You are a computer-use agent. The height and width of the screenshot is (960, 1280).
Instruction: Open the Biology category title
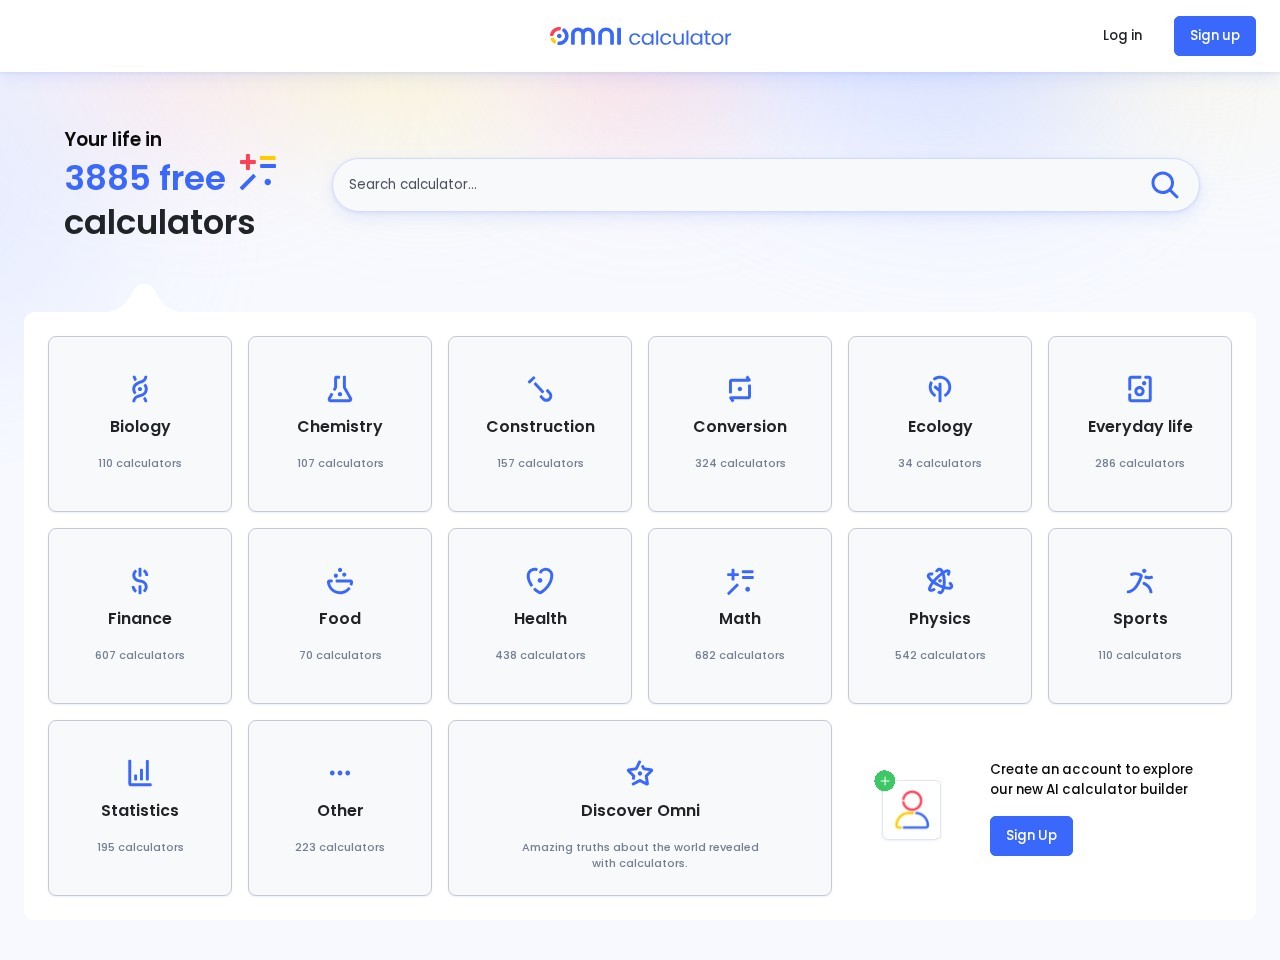coord(140,426)
